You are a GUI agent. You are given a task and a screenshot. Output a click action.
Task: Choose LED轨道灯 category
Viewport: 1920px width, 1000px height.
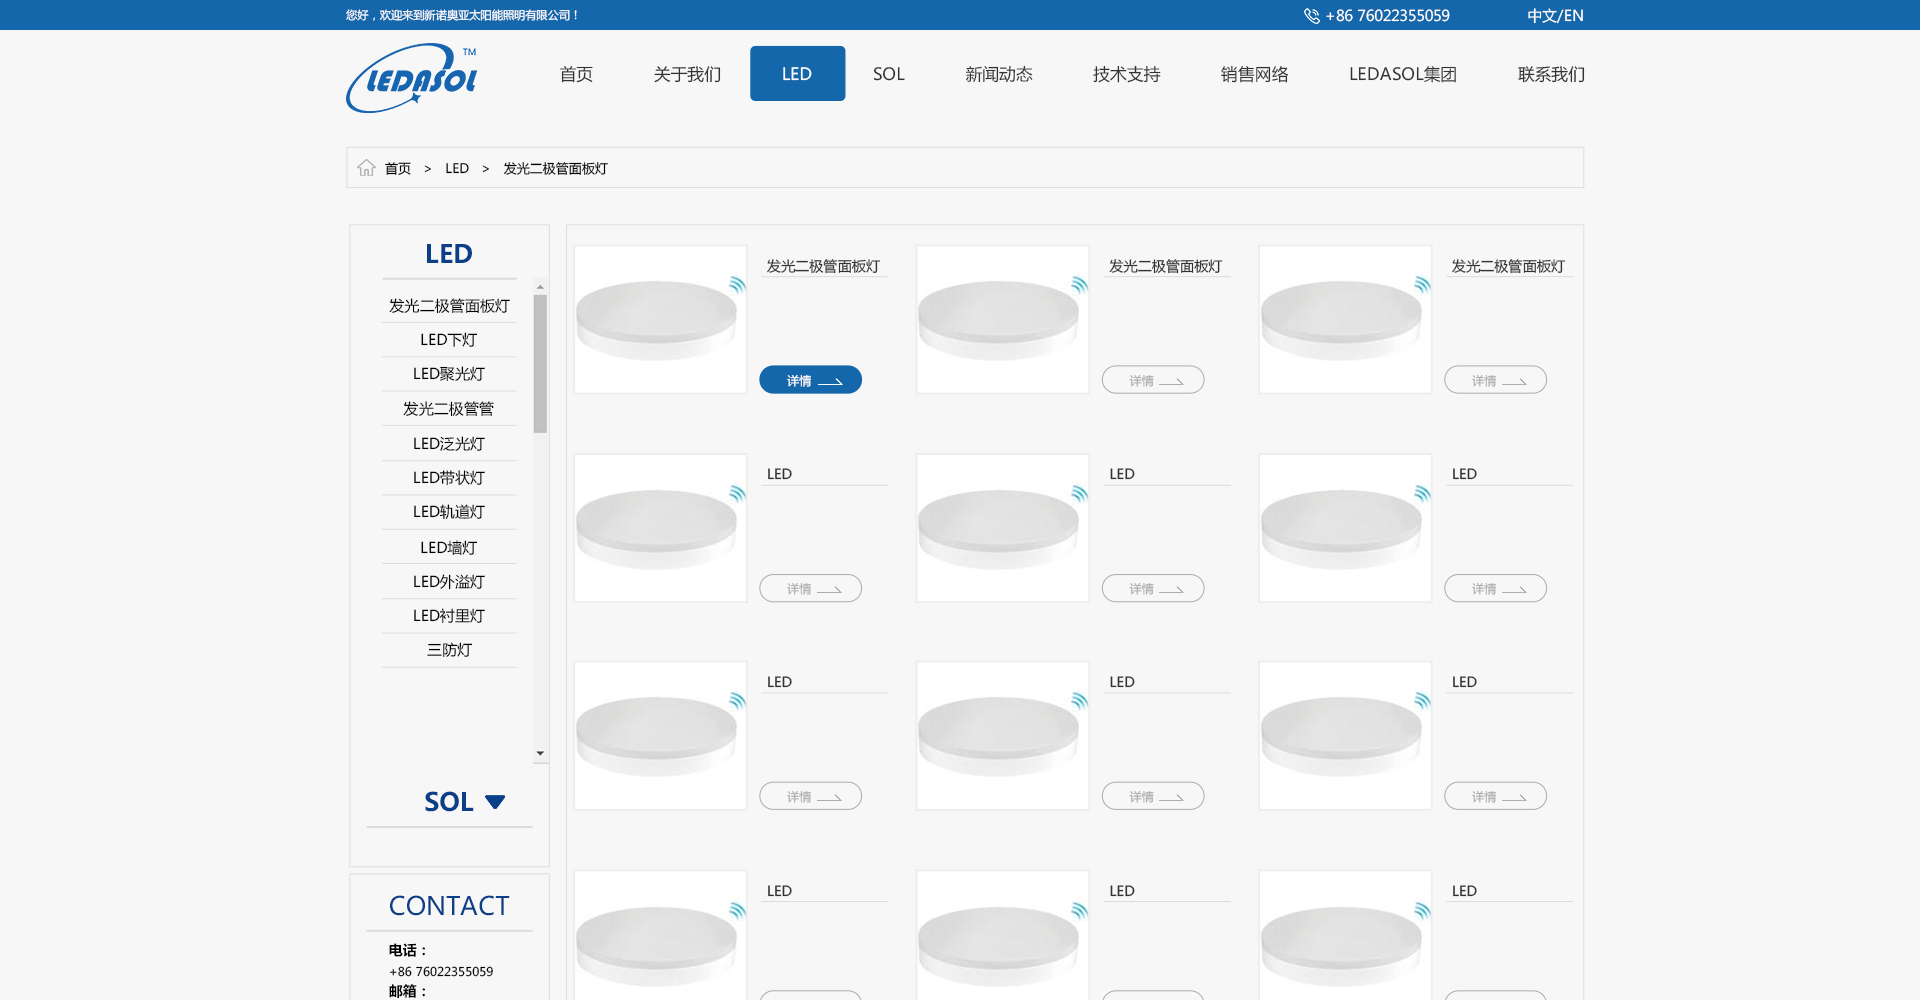[448, 512]
